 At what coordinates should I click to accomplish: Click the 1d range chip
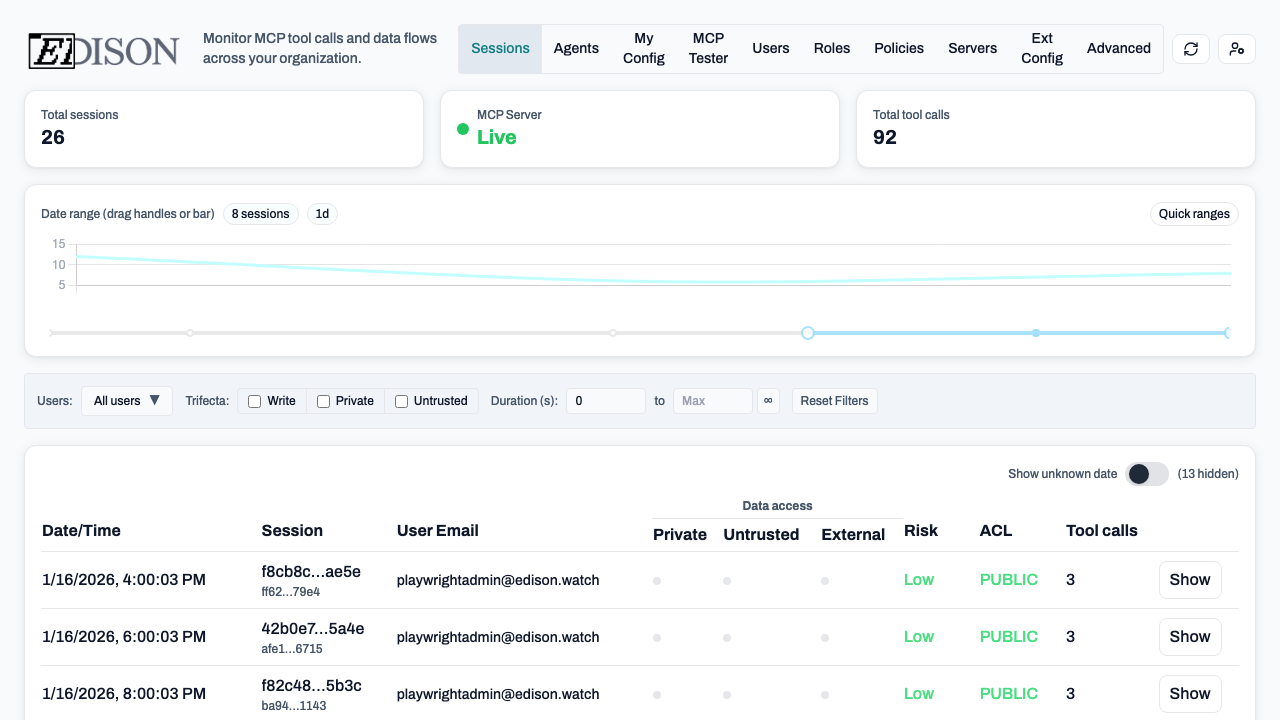(x=322, y=214)
